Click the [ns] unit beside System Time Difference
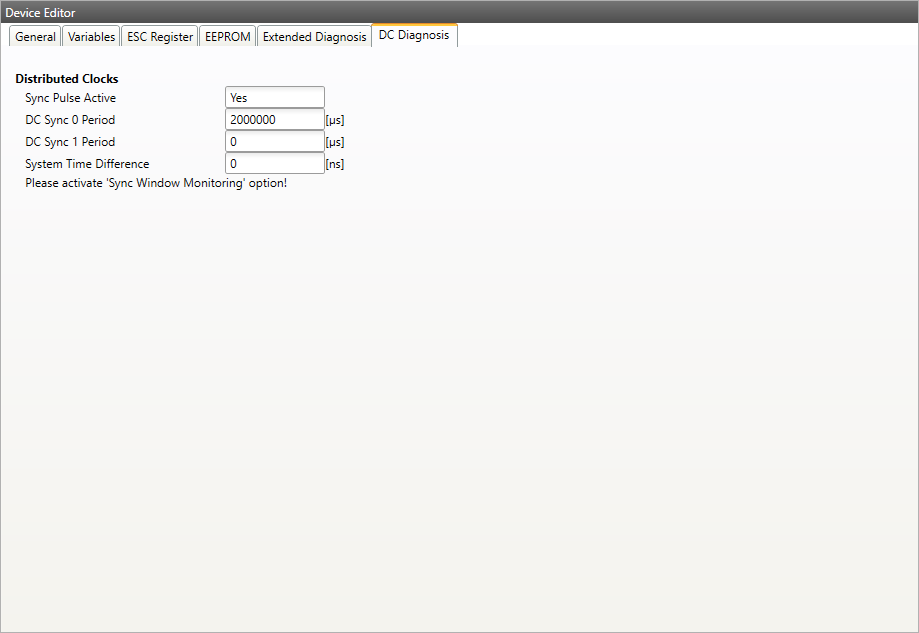 pyautogui.click(x=335, y=164)
